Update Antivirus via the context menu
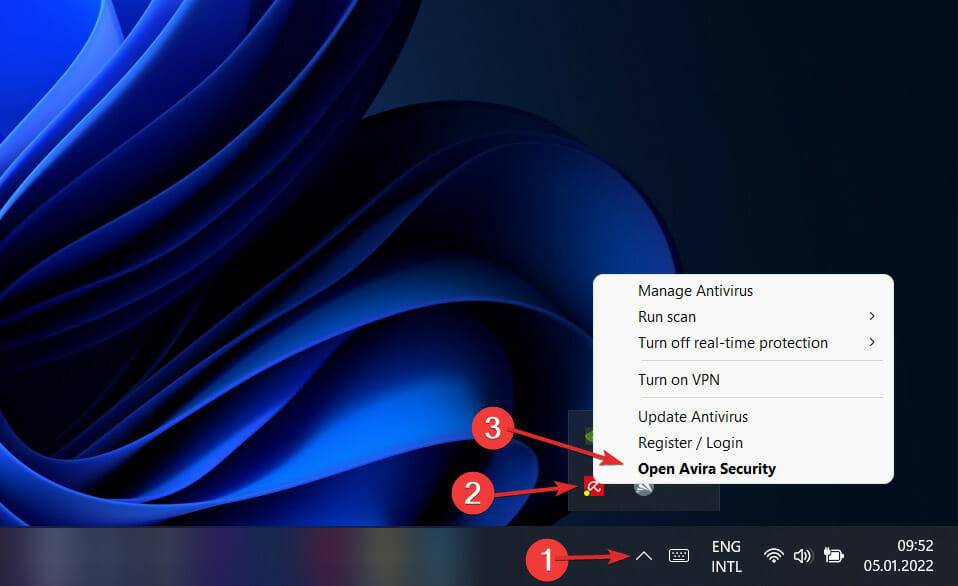The image size is (958, 586). (693, 416)
